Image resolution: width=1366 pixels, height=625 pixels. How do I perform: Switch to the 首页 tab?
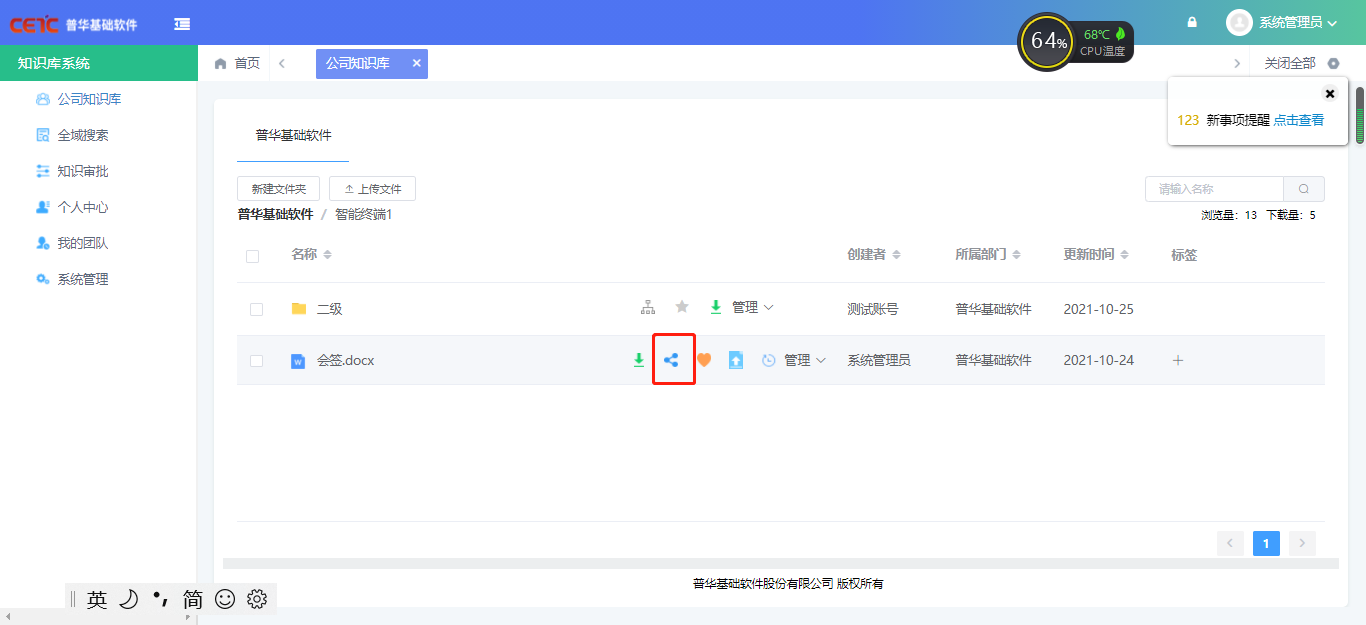pos(238,63)
